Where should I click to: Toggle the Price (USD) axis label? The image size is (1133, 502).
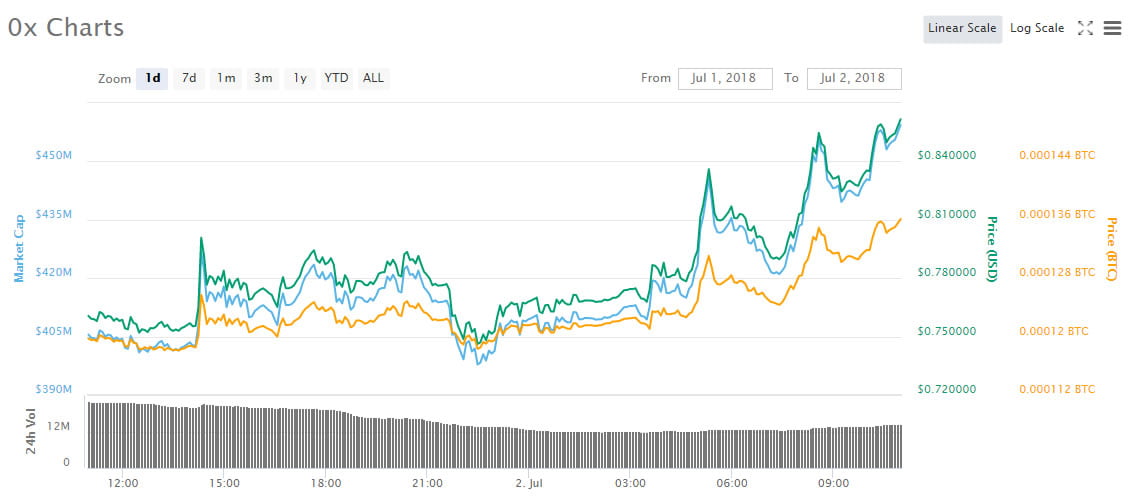992,248
